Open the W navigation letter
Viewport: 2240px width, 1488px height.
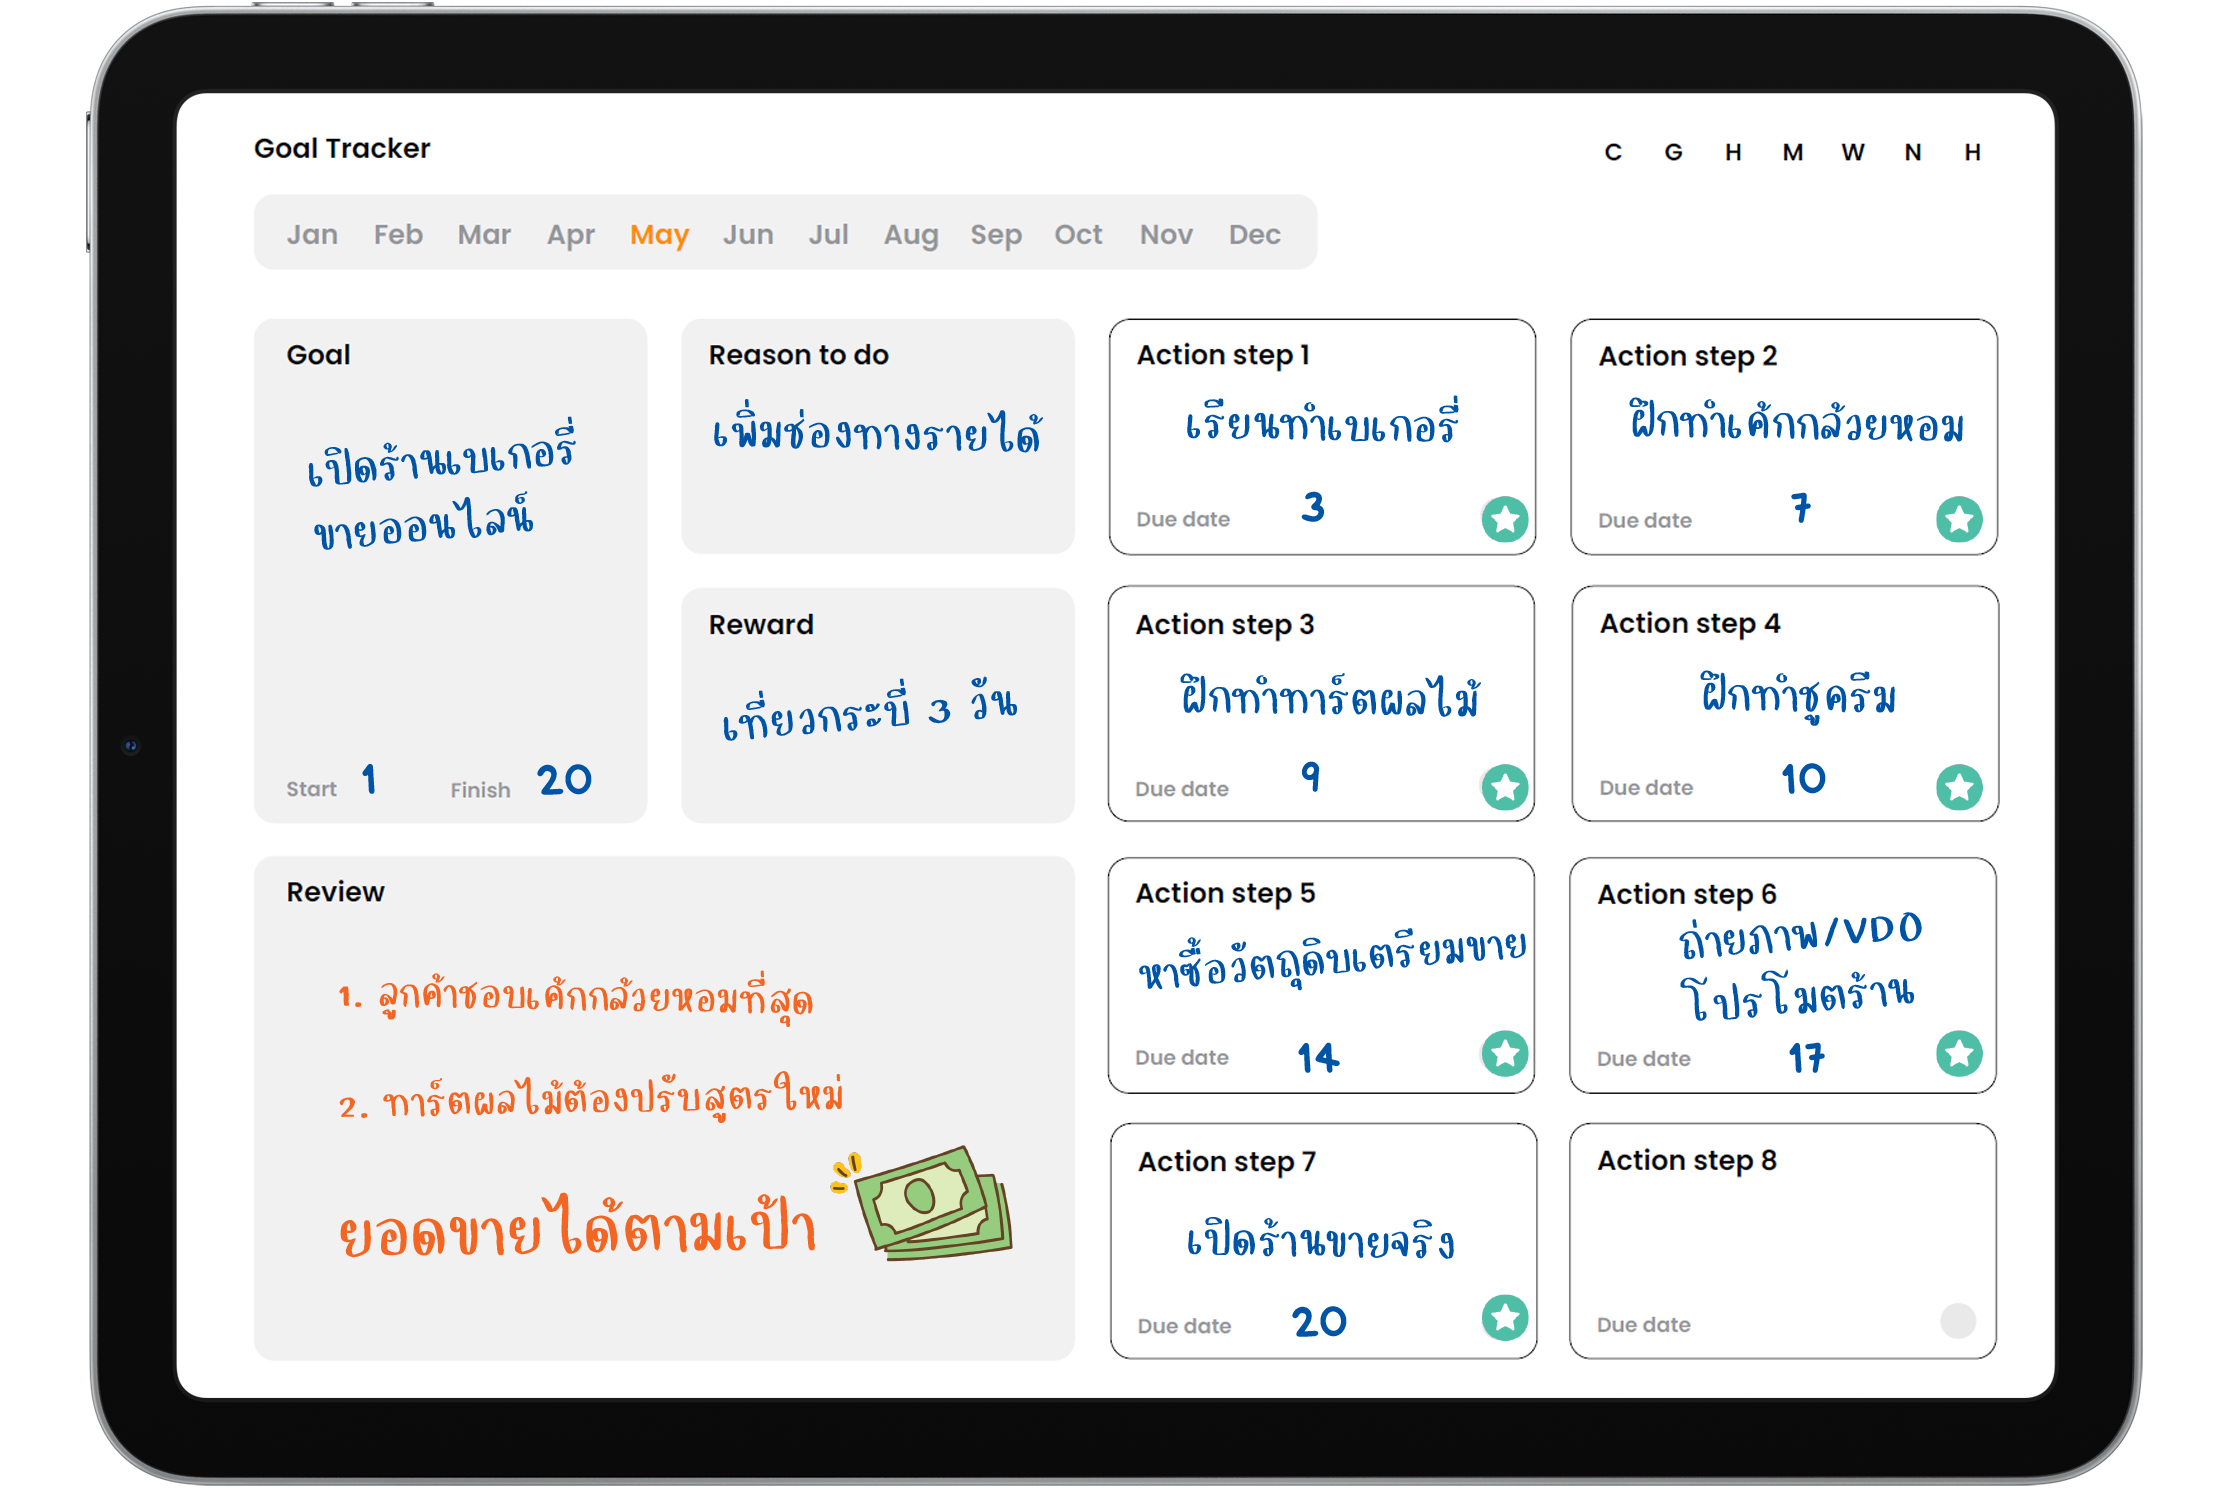coord(1853,152)
